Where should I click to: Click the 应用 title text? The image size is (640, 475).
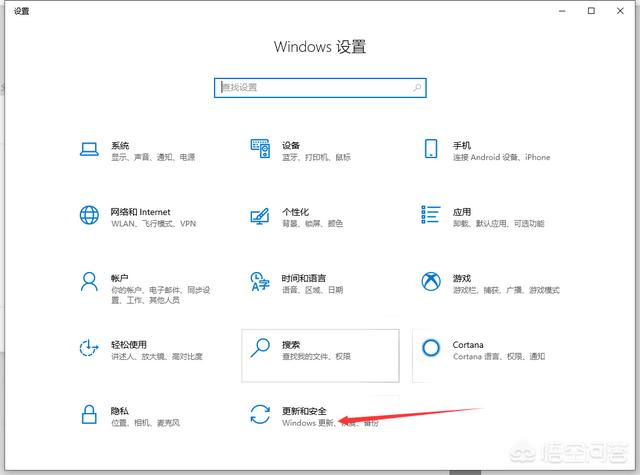(x=462, y=212)
